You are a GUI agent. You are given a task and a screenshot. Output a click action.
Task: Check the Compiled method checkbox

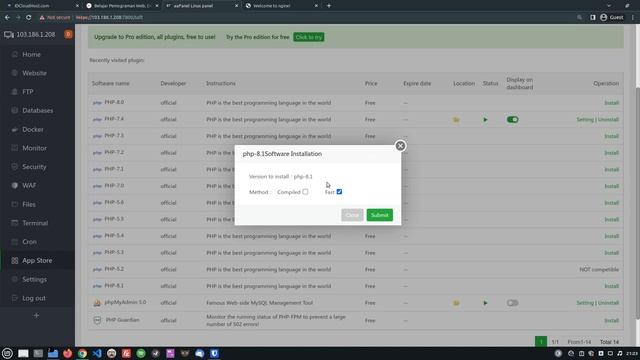click(305, 192)
